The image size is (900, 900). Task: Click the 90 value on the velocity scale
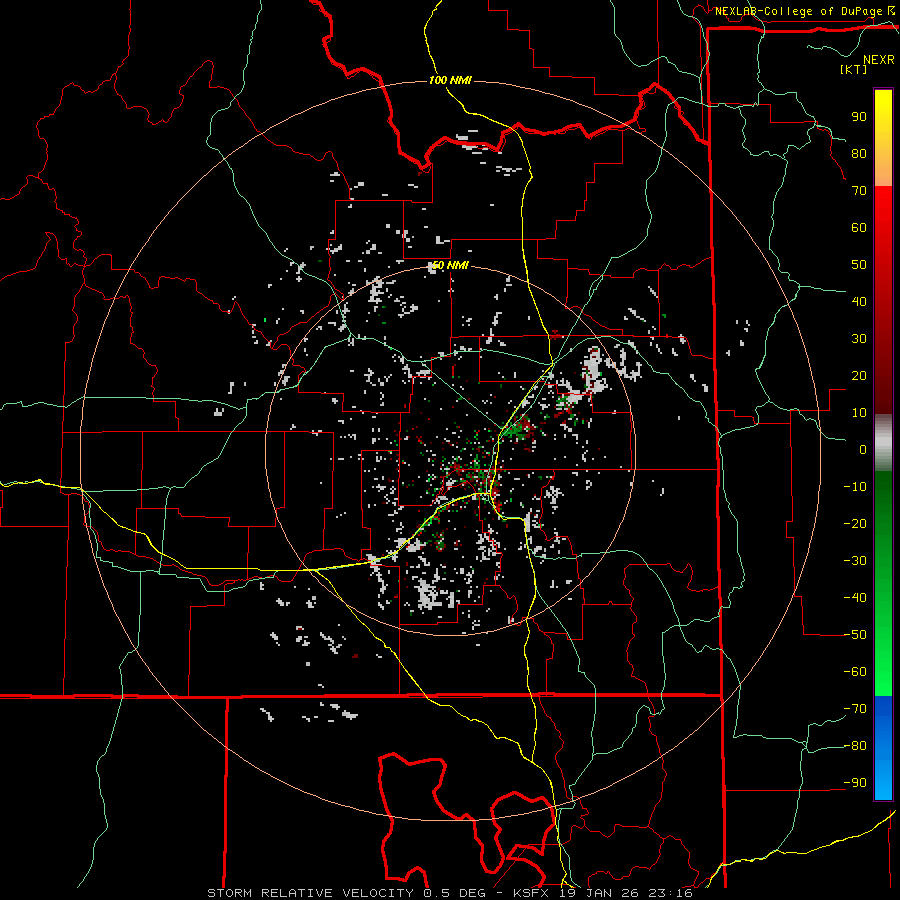(x=859, y=117)
